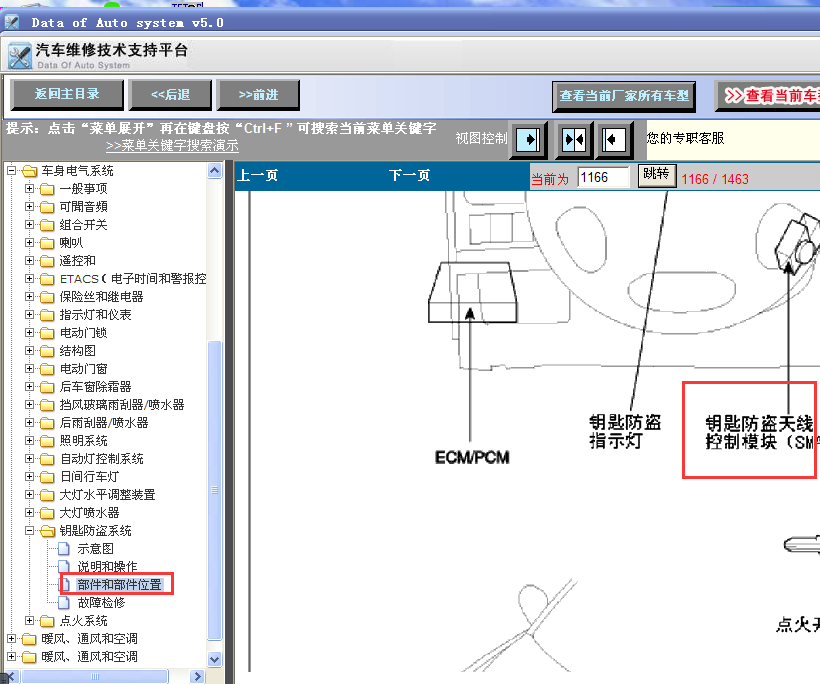Select the 照明系统 folder
Image resolution: width=820 pixels, height=684 pixels.
tap(84, 441)
